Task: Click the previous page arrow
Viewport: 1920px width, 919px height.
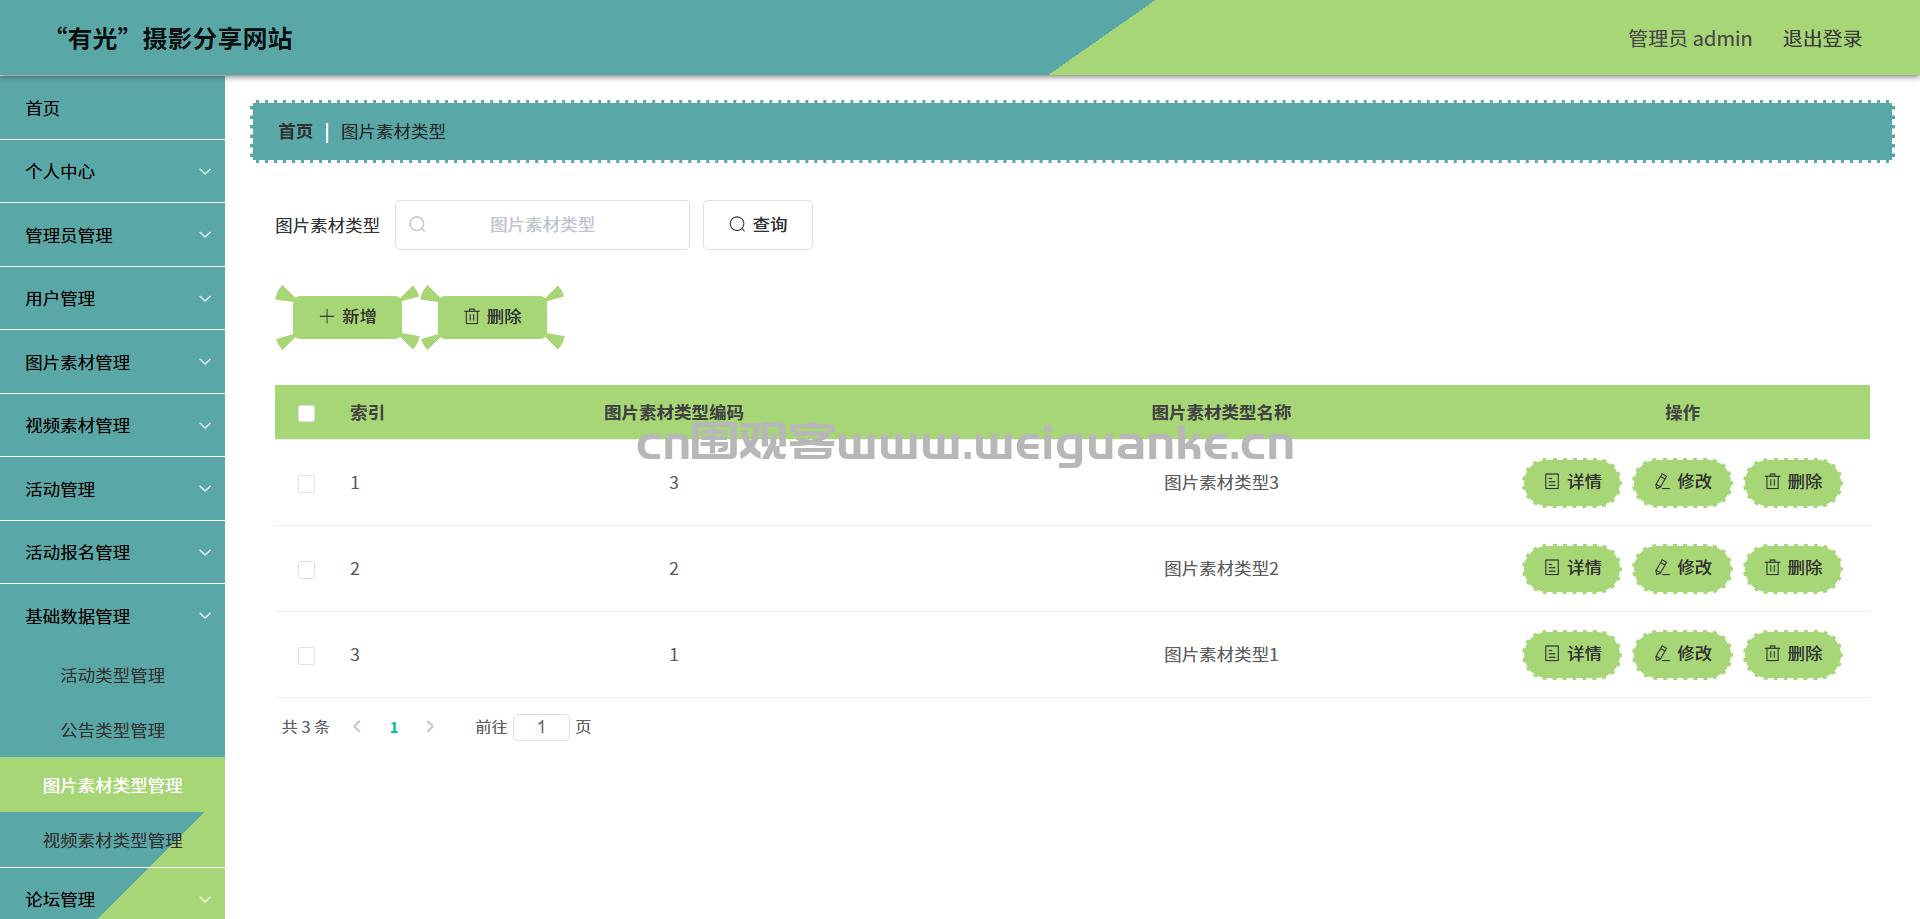Action: (x=357, y=727)
